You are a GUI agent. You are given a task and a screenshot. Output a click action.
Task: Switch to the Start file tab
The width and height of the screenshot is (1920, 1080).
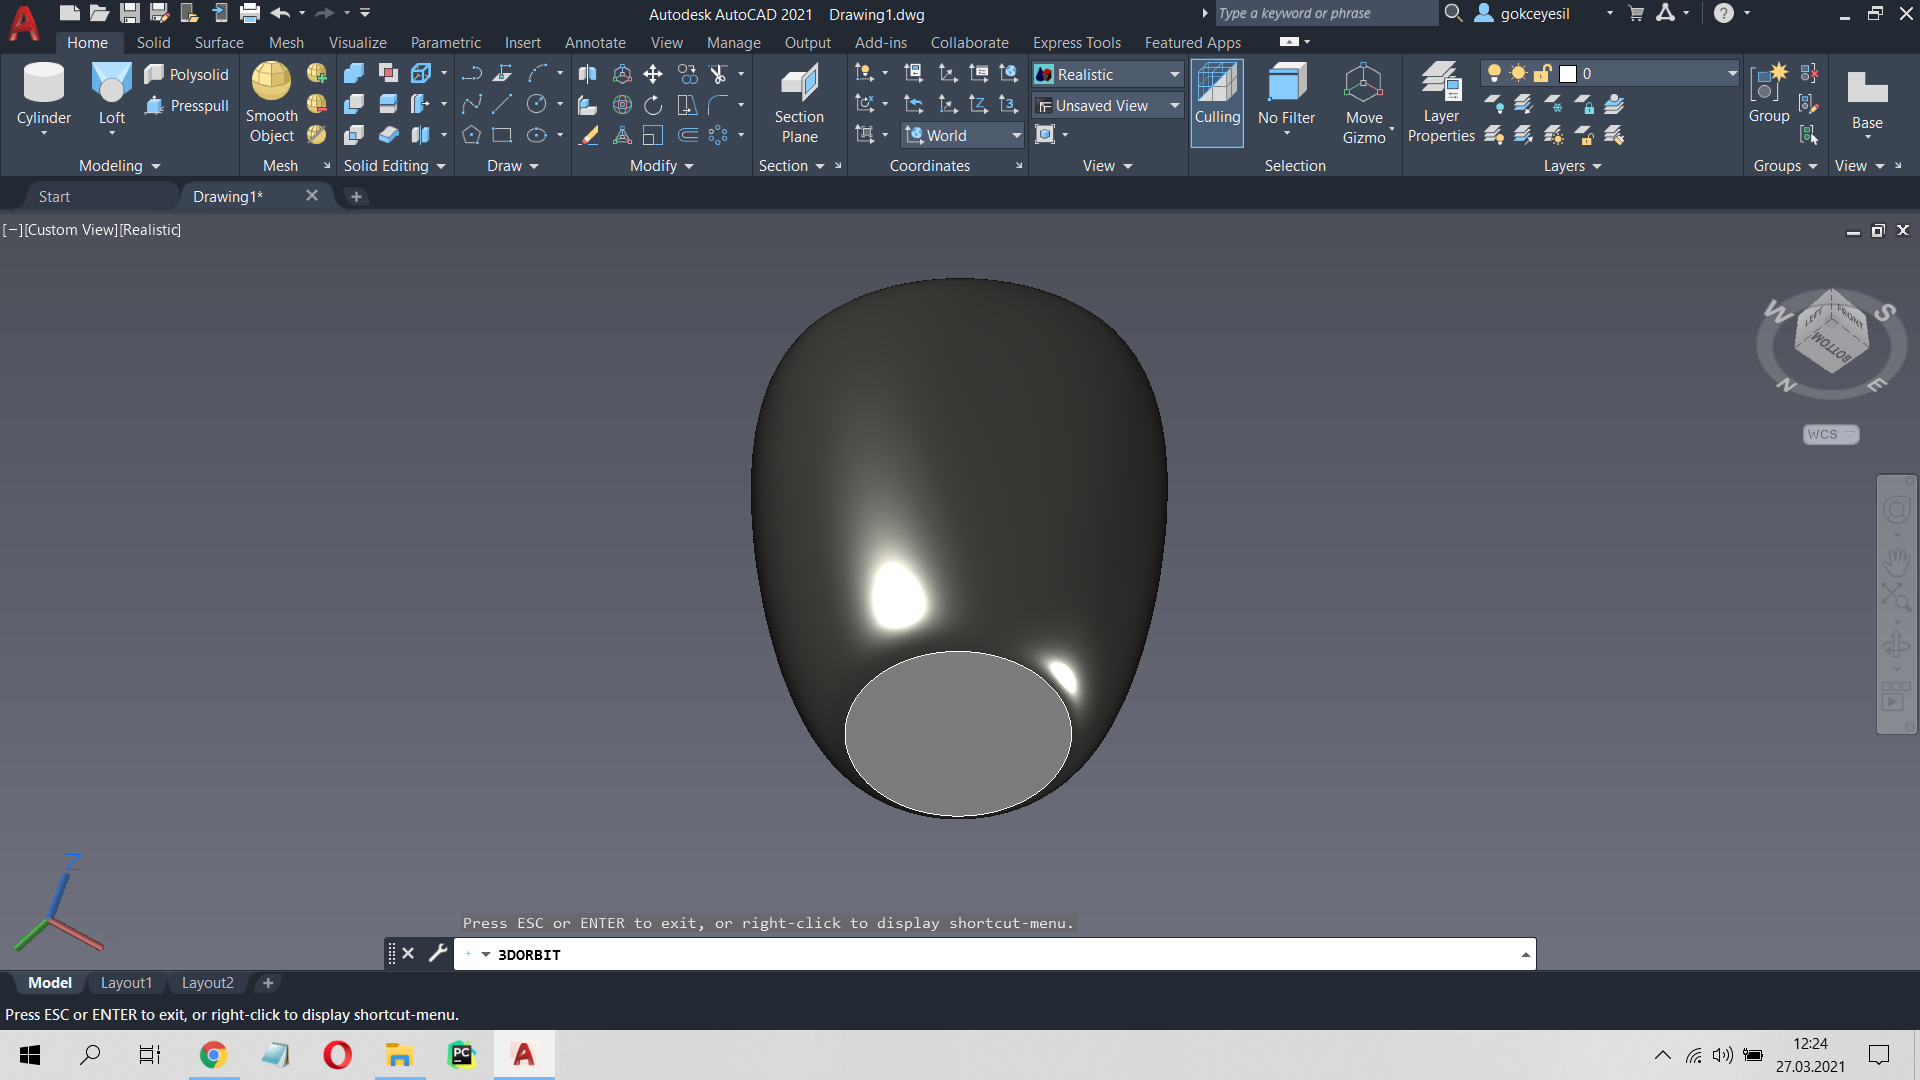click(54, 196)
